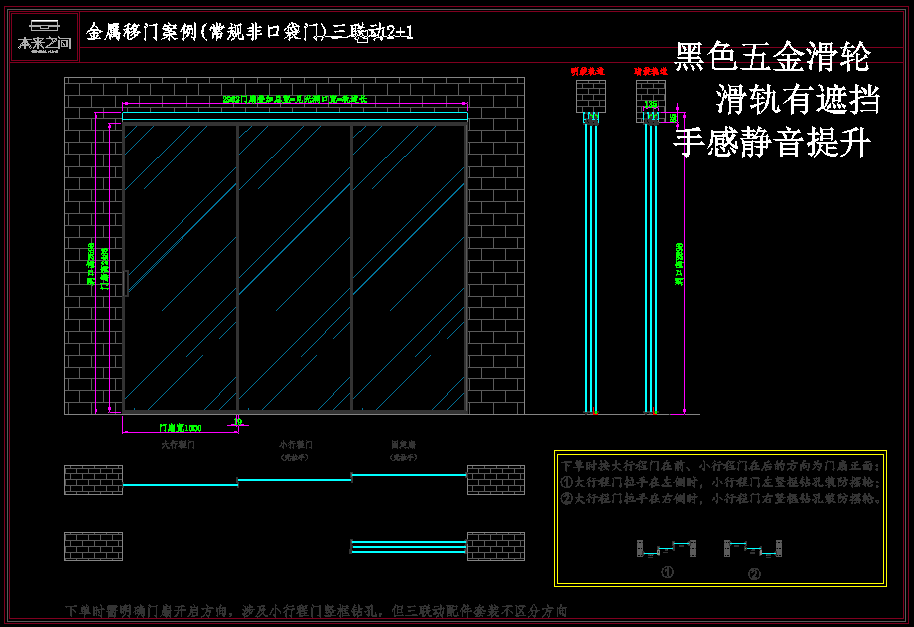914x627 pixels.
Task: Click the circled number ② under the right diagram
Action: [754, 574]
